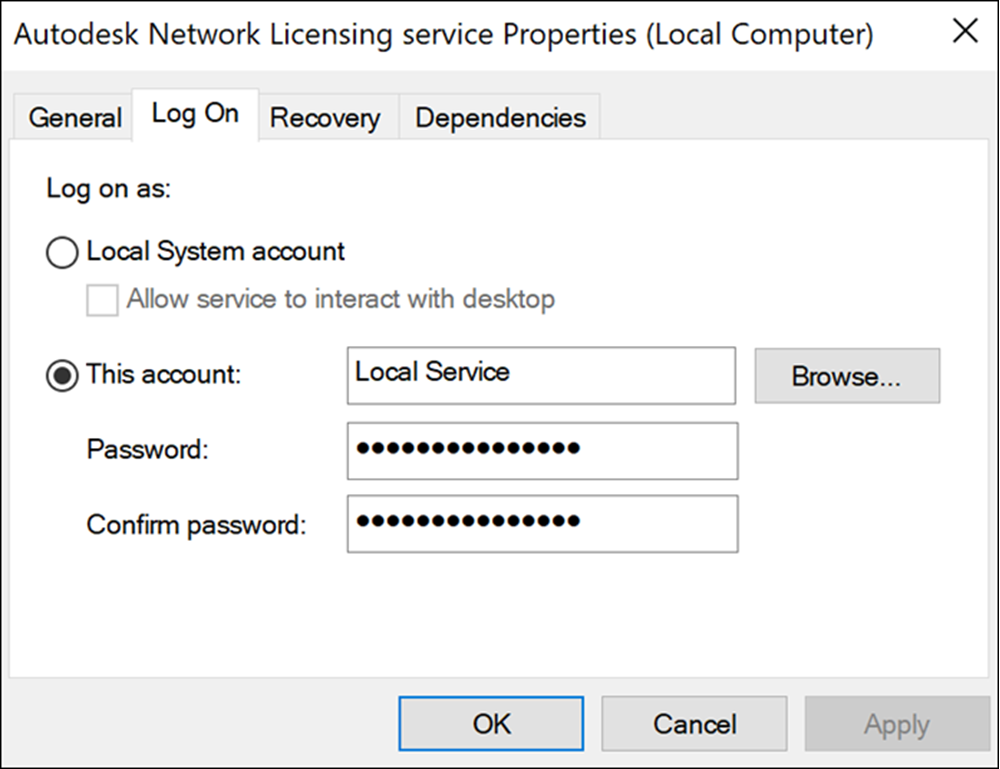Close the service Properties dialog window
This screenshot has width=1000, height=769.
coord(964,32)
